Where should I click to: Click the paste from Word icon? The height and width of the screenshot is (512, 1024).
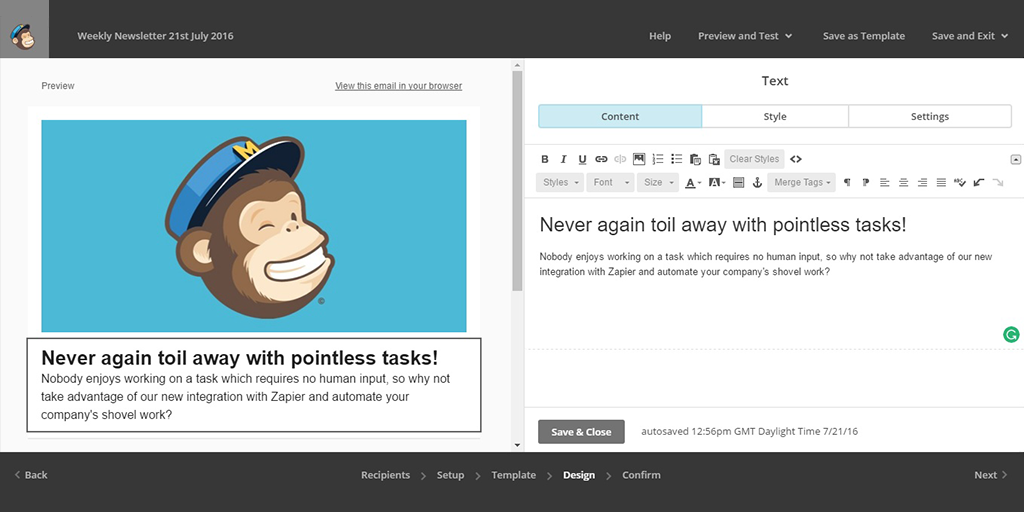click(x=714, y=159)
